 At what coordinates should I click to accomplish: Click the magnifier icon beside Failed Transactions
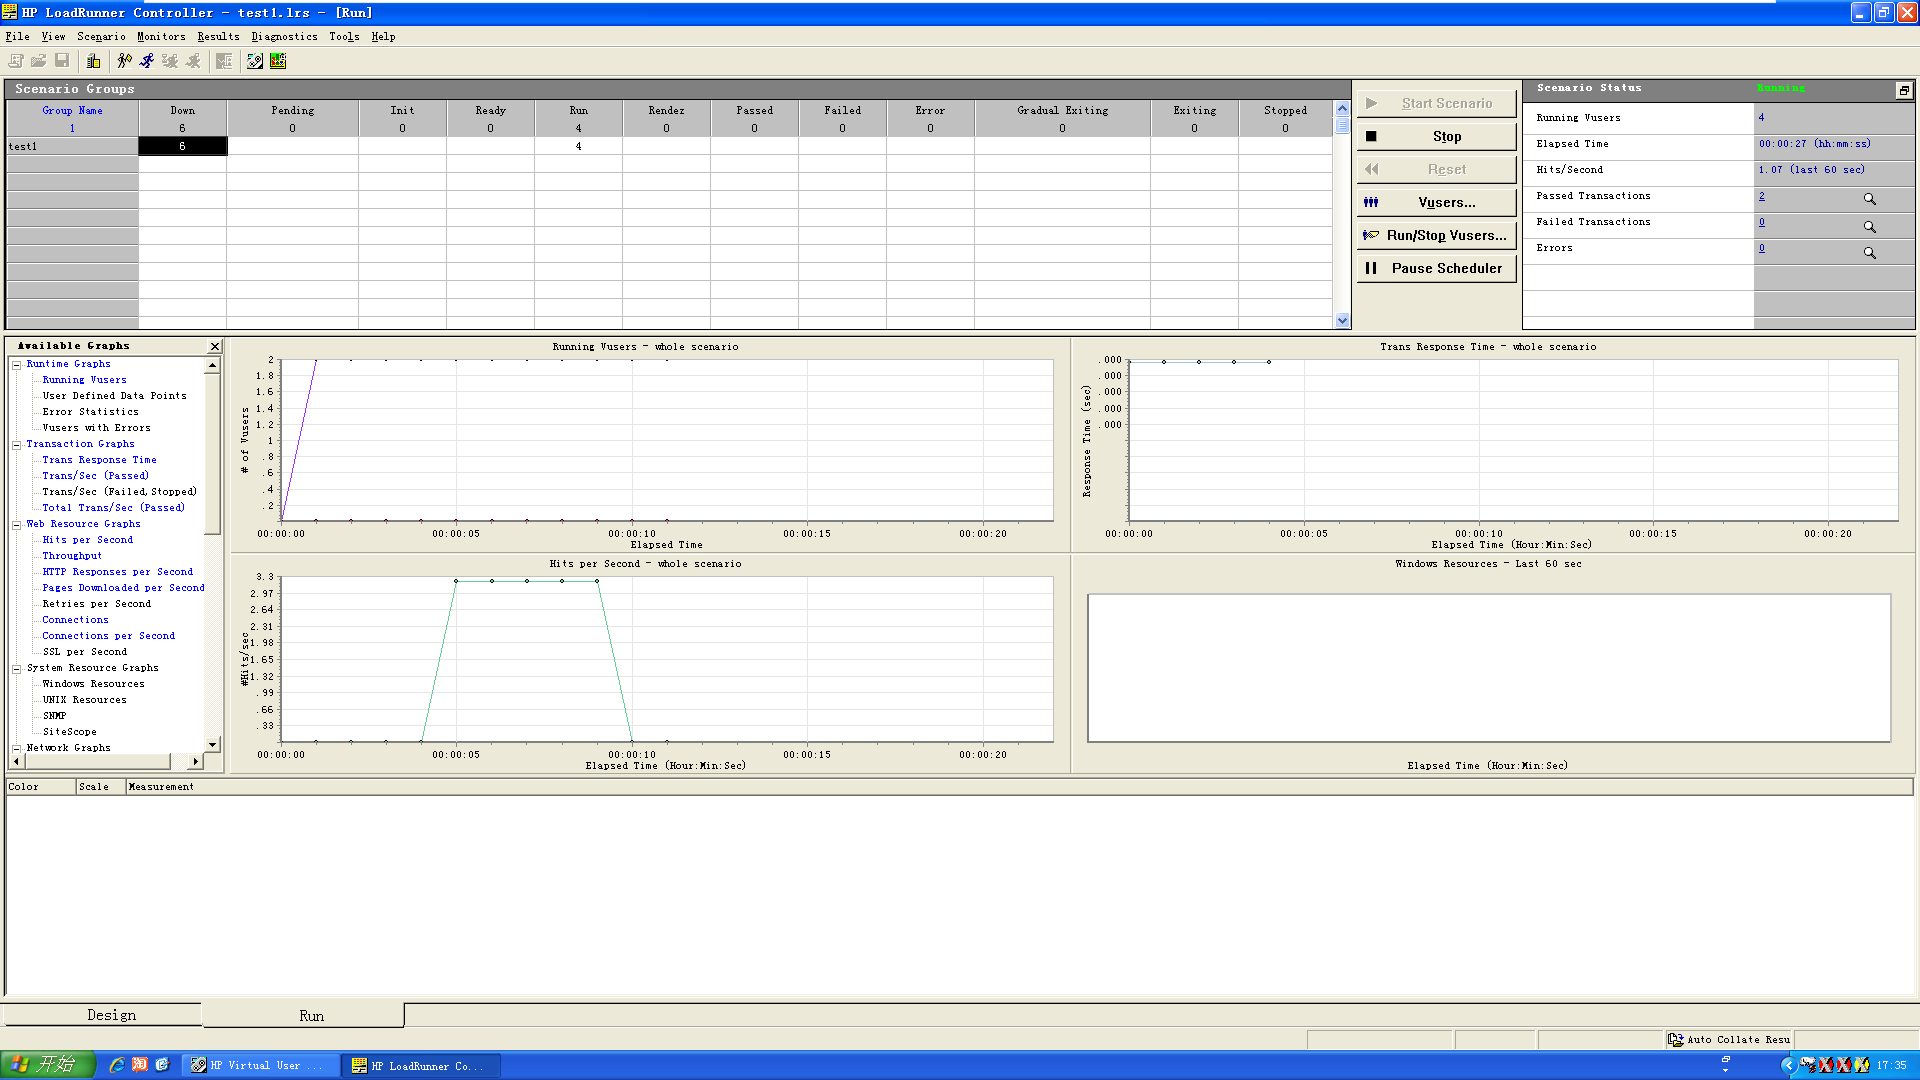click(1869, 226)
